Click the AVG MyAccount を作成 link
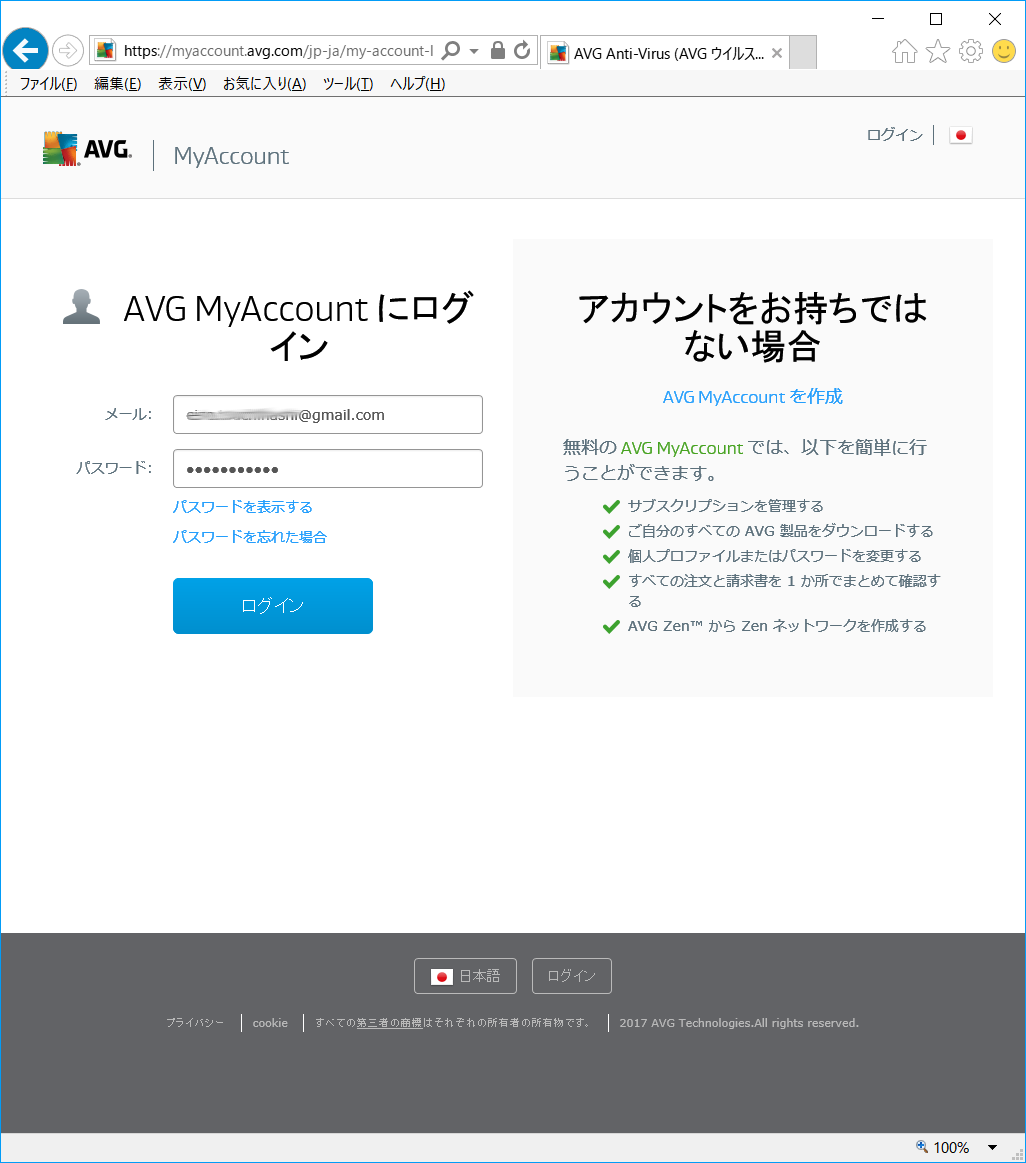 [752, 397]
